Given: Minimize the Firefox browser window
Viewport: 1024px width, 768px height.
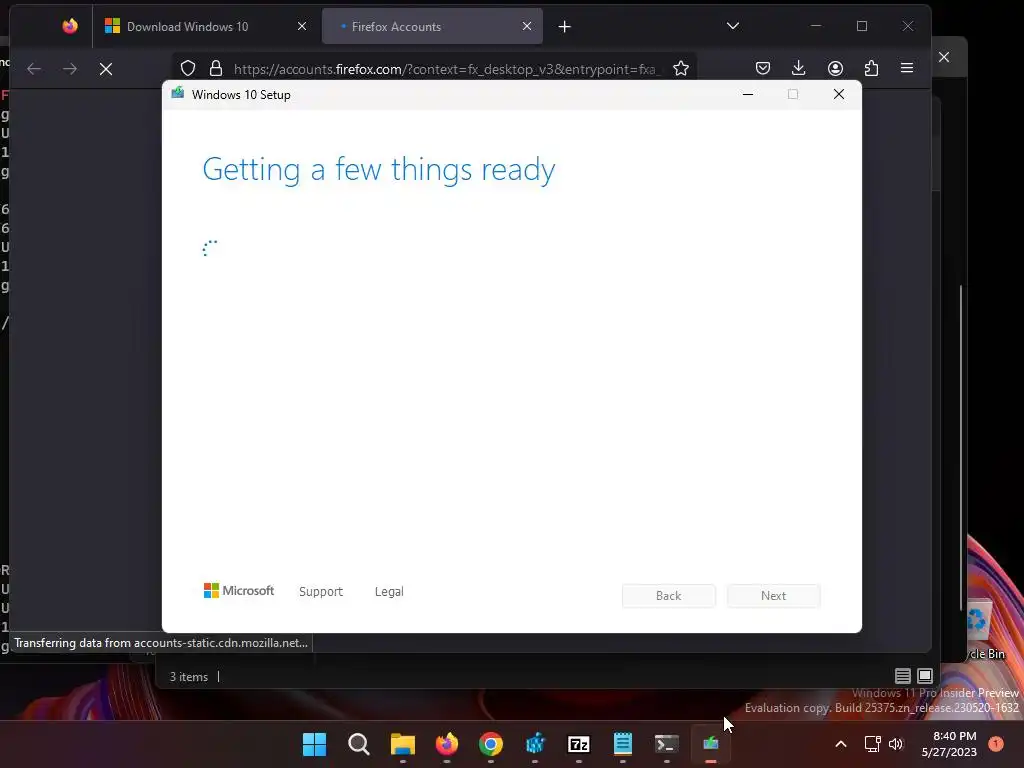Looking at the screenshot, I should click(816, 26).
